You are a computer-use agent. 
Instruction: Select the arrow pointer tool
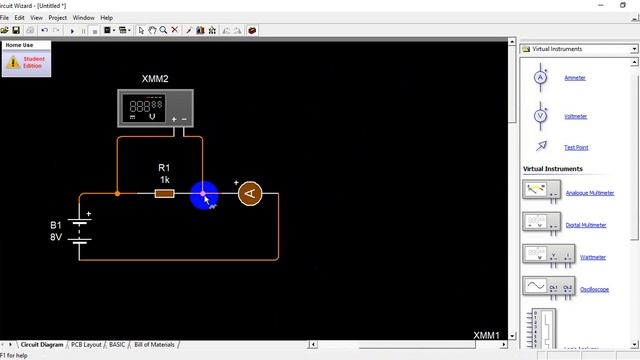[x=141, y=30]
